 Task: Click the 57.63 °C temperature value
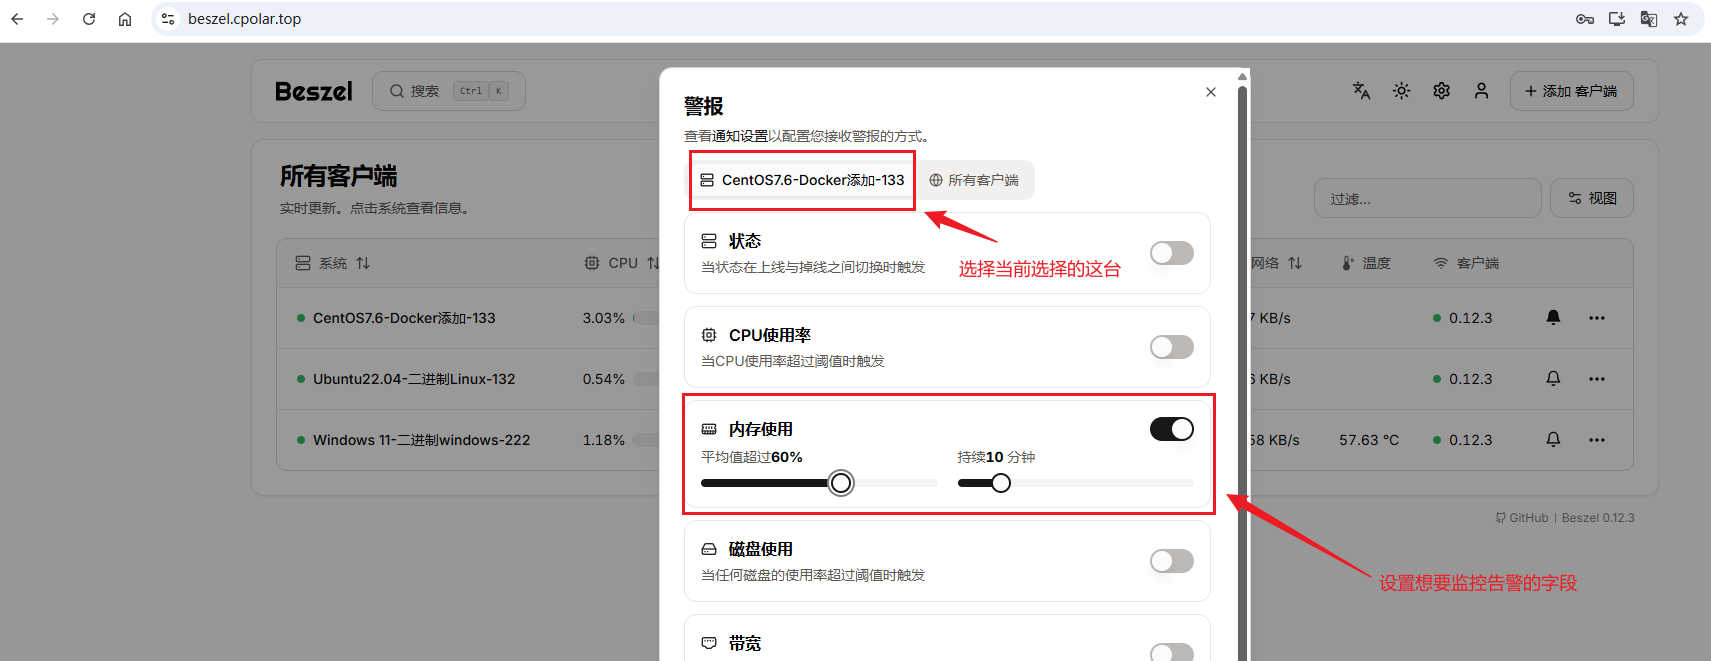1369,440
